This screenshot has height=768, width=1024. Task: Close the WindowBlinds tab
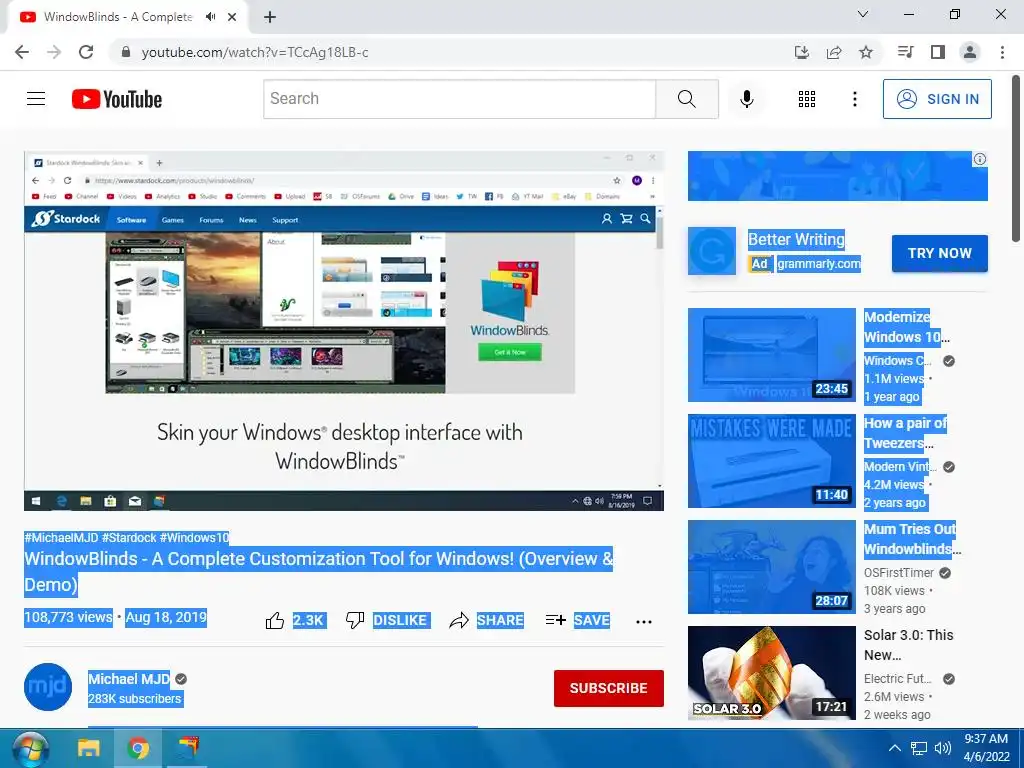232,17
